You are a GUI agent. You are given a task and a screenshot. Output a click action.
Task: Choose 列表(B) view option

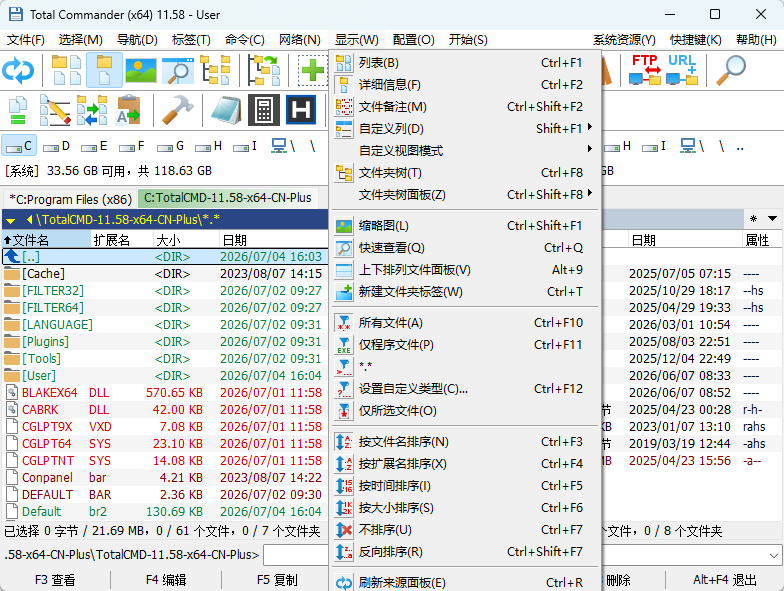click(465, 62)
